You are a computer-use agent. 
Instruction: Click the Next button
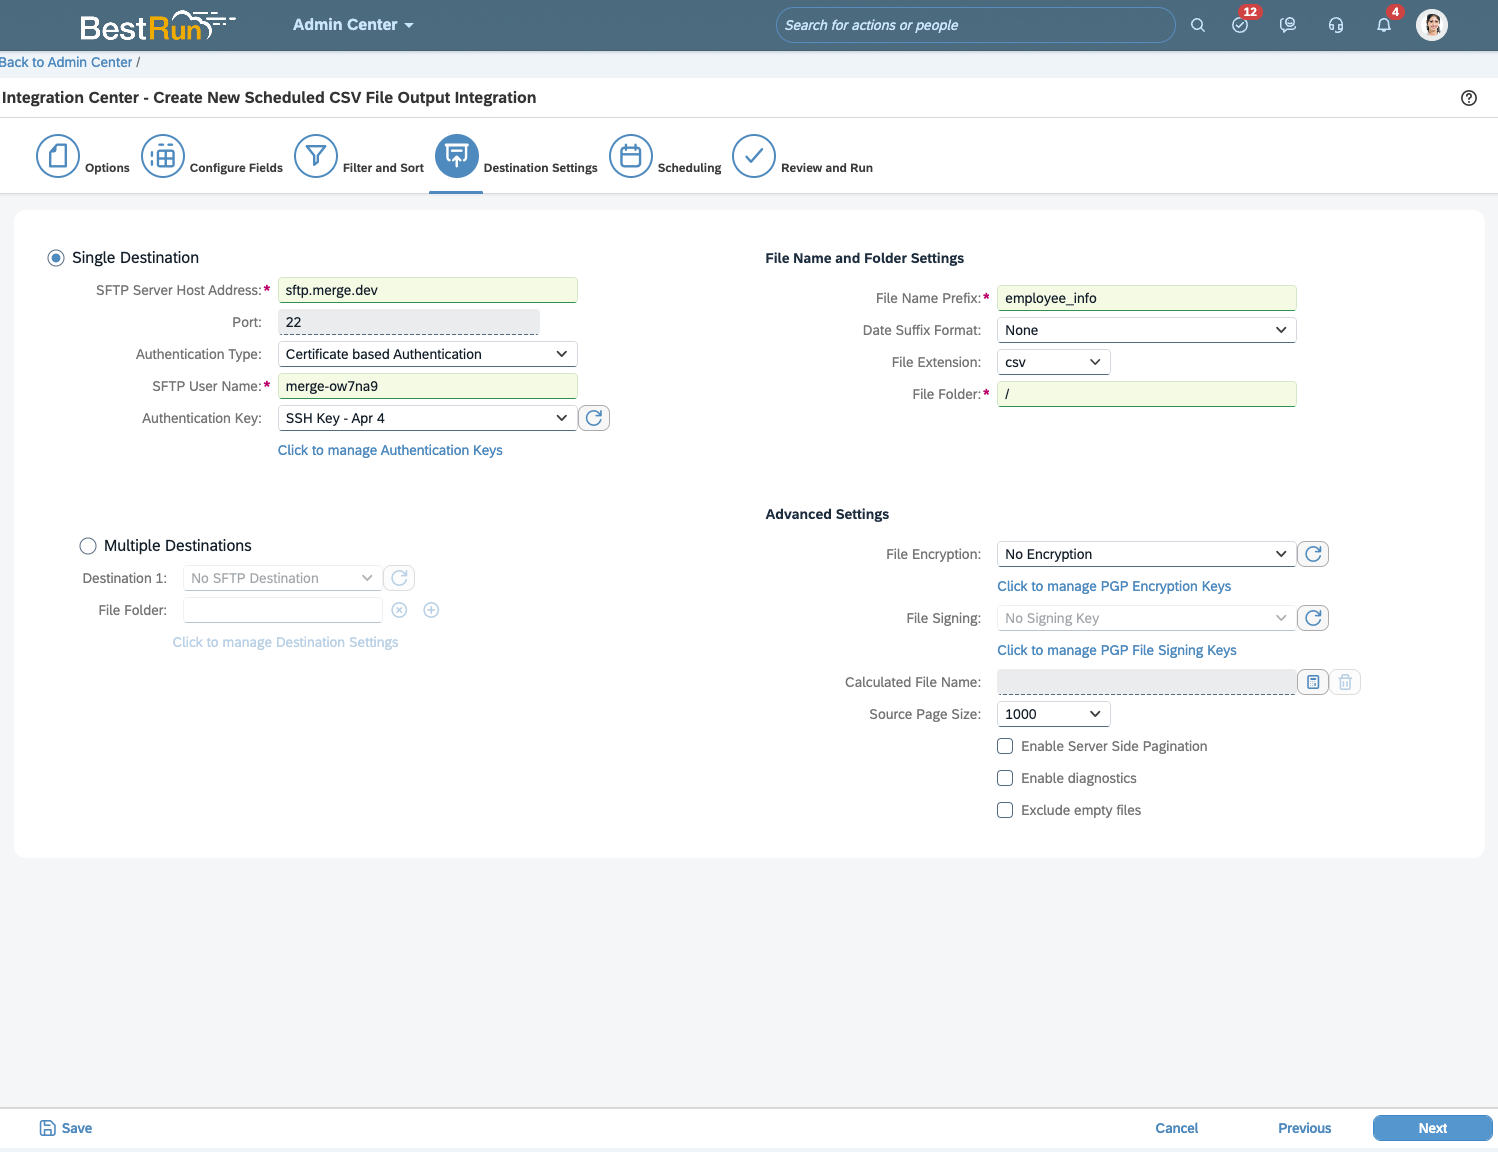tap(1431, 1128)
